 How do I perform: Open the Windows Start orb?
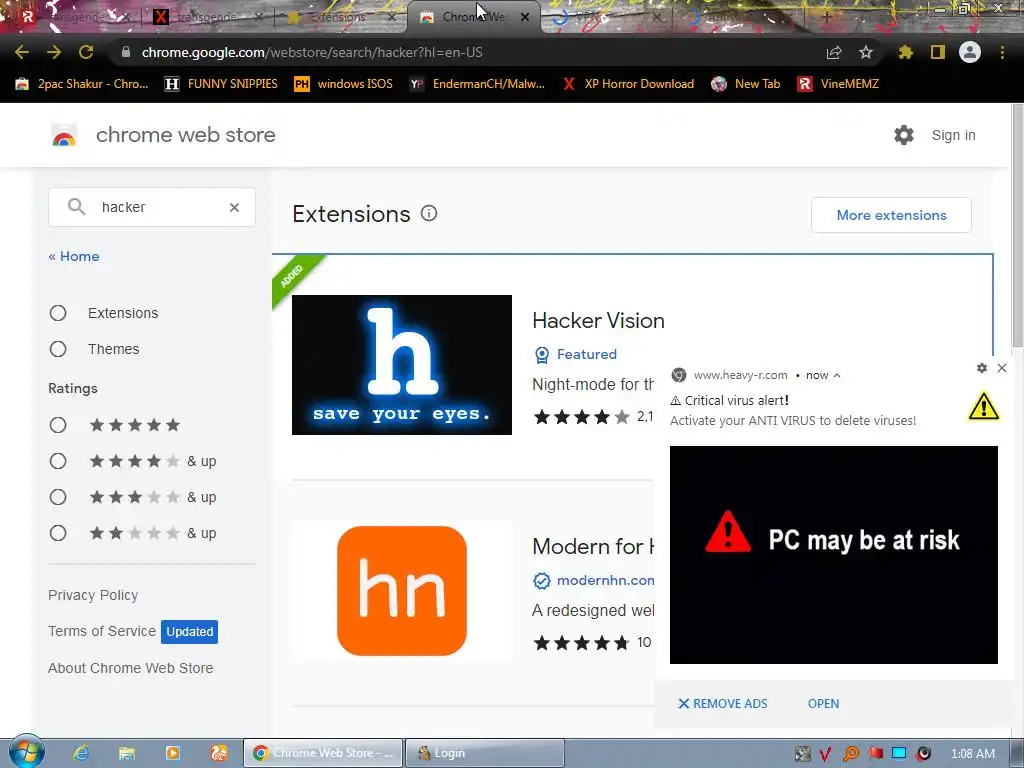[x=27, y=751]
